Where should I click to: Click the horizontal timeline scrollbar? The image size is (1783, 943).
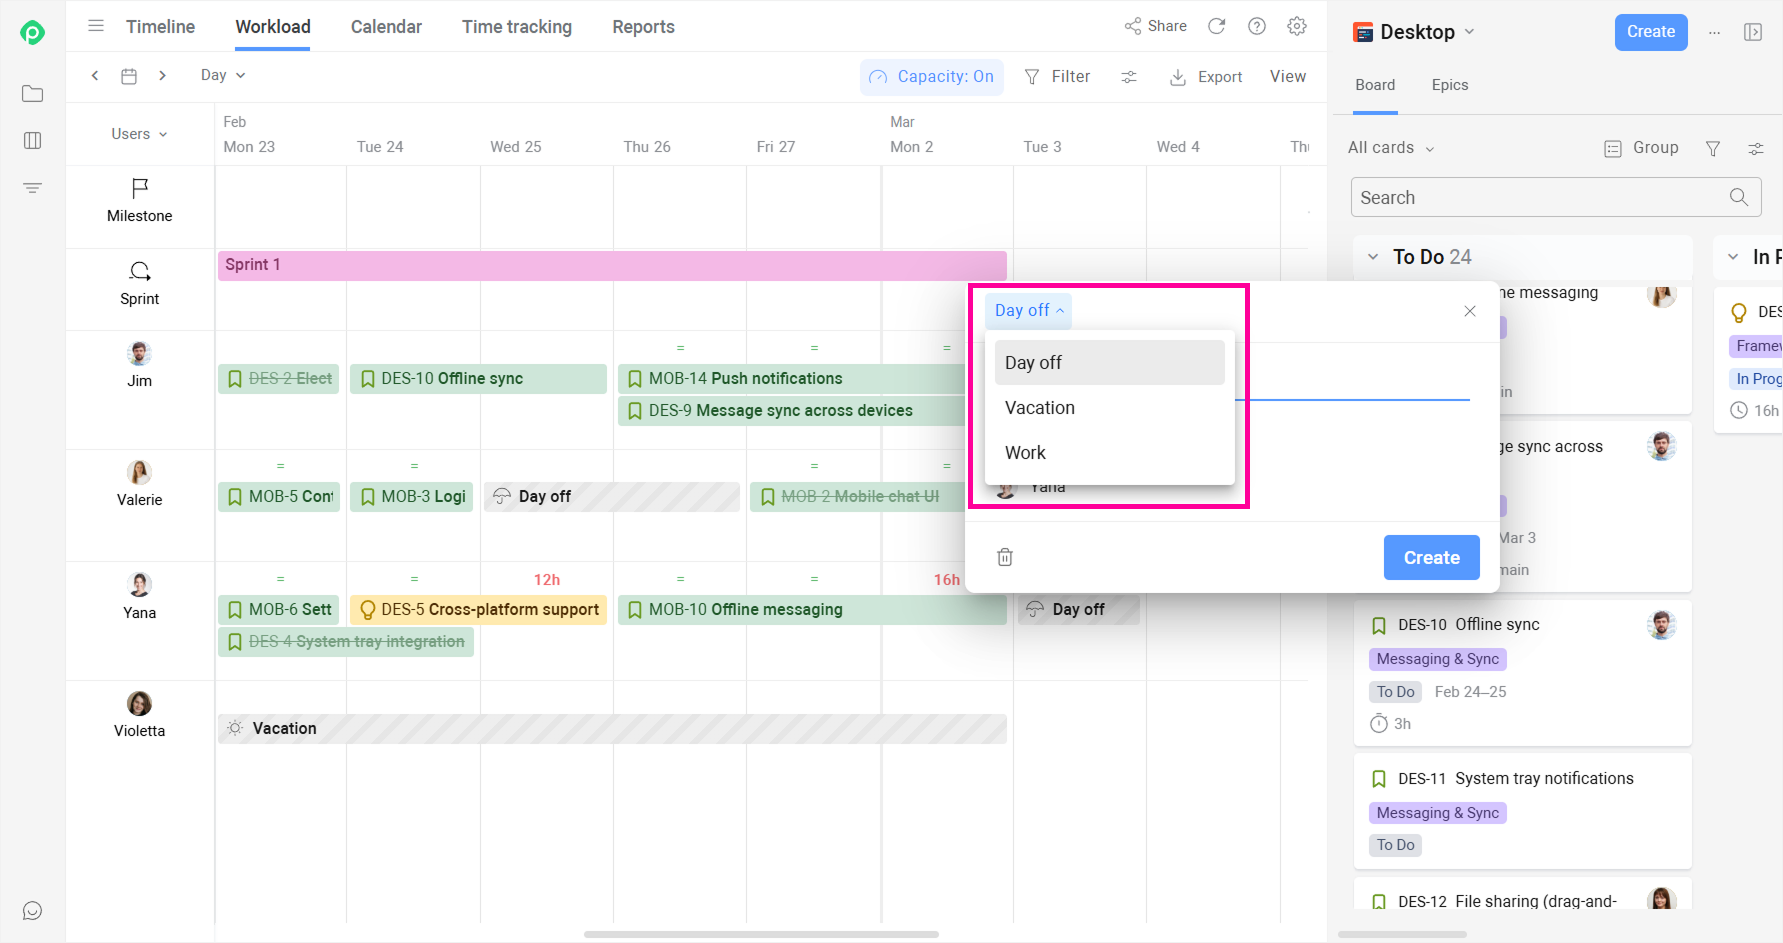click(x=761, y=934)
